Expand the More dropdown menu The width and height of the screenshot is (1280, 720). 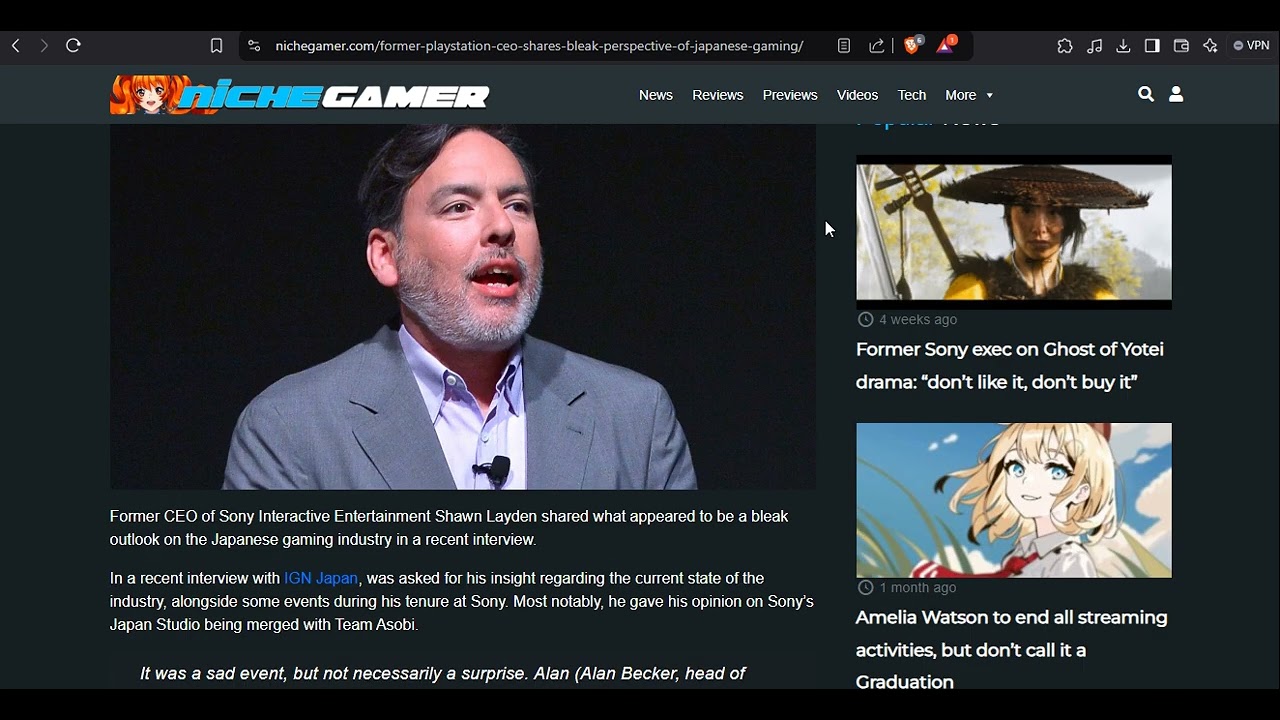(x=969, y=95)
